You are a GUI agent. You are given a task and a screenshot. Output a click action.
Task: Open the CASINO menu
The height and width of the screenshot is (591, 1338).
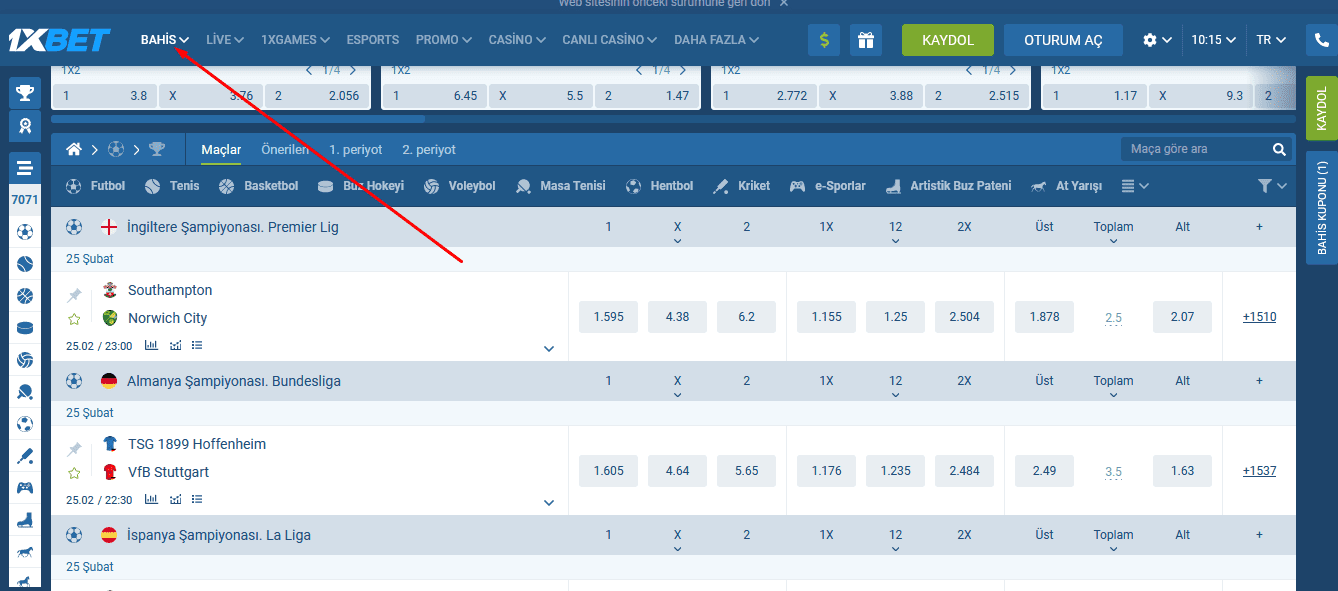click(x=517, y=40)
